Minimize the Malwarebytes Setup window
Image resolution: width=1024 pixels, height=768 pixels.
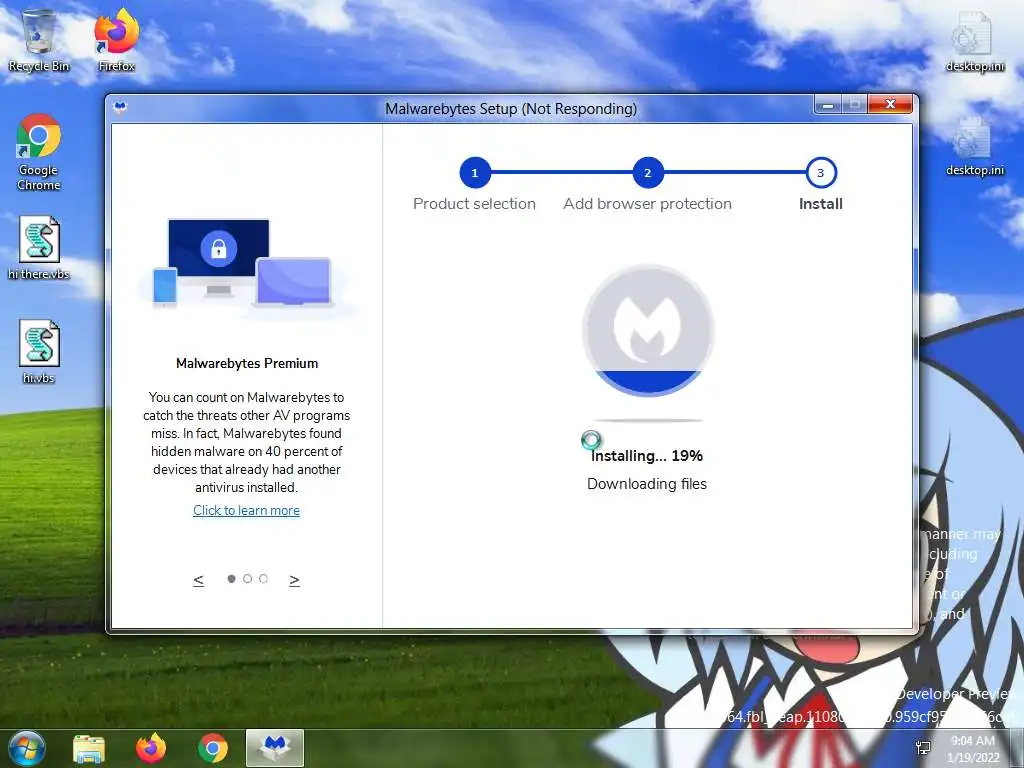[x=827, y=104]
